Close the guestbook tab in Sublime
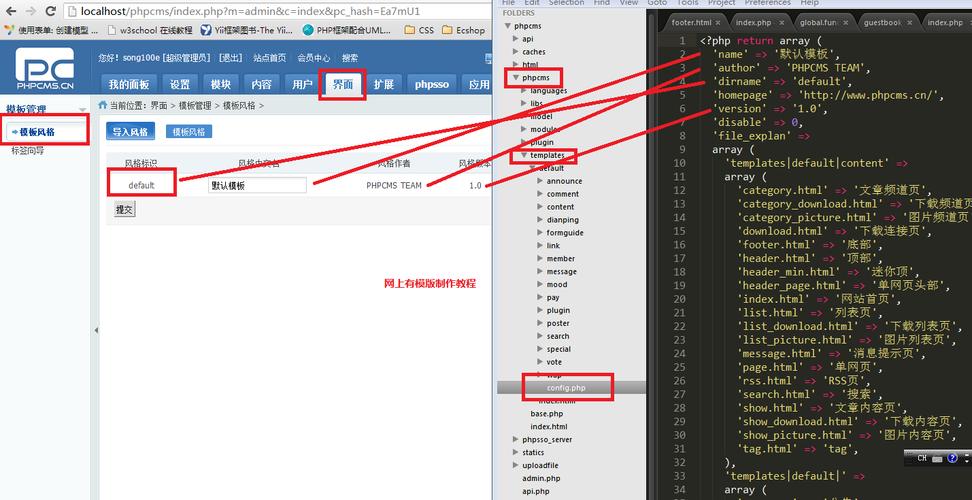Viewport: 972px width, 500px height. click(910, 22)
